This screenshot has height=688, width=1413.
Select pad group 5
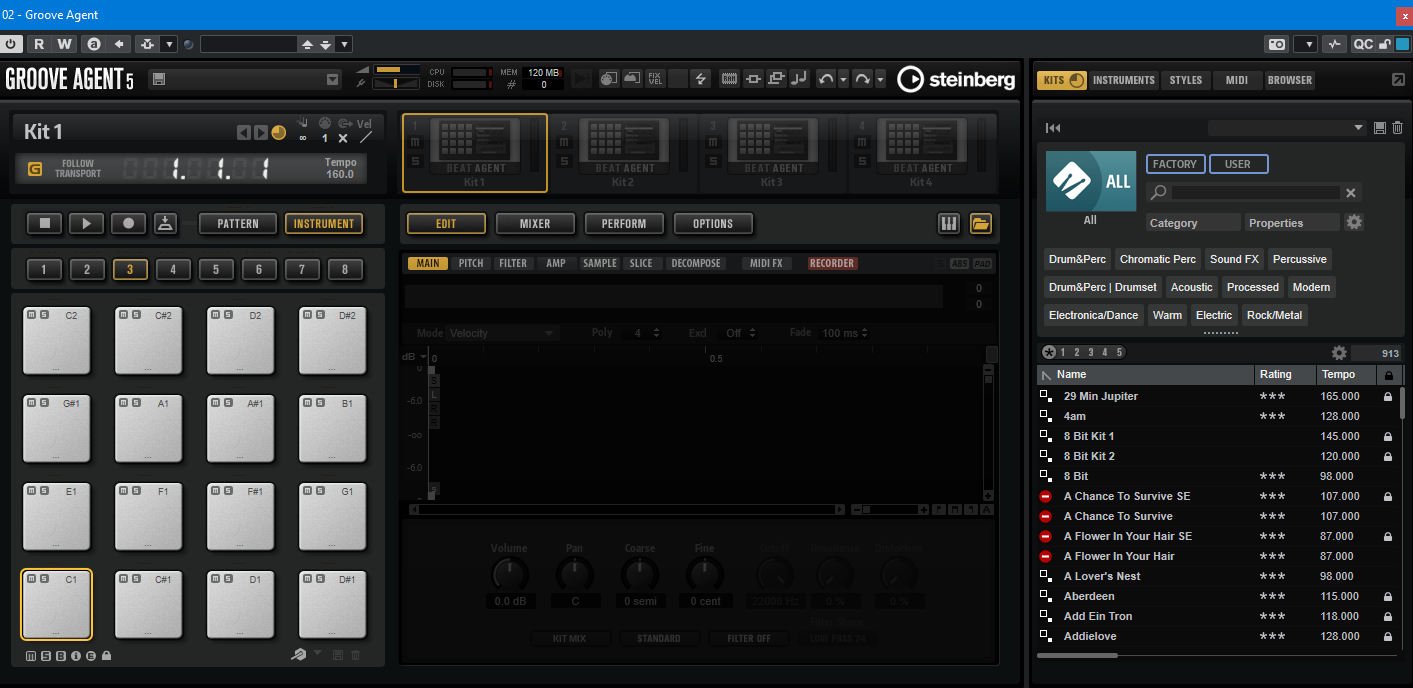pos(216,269)
